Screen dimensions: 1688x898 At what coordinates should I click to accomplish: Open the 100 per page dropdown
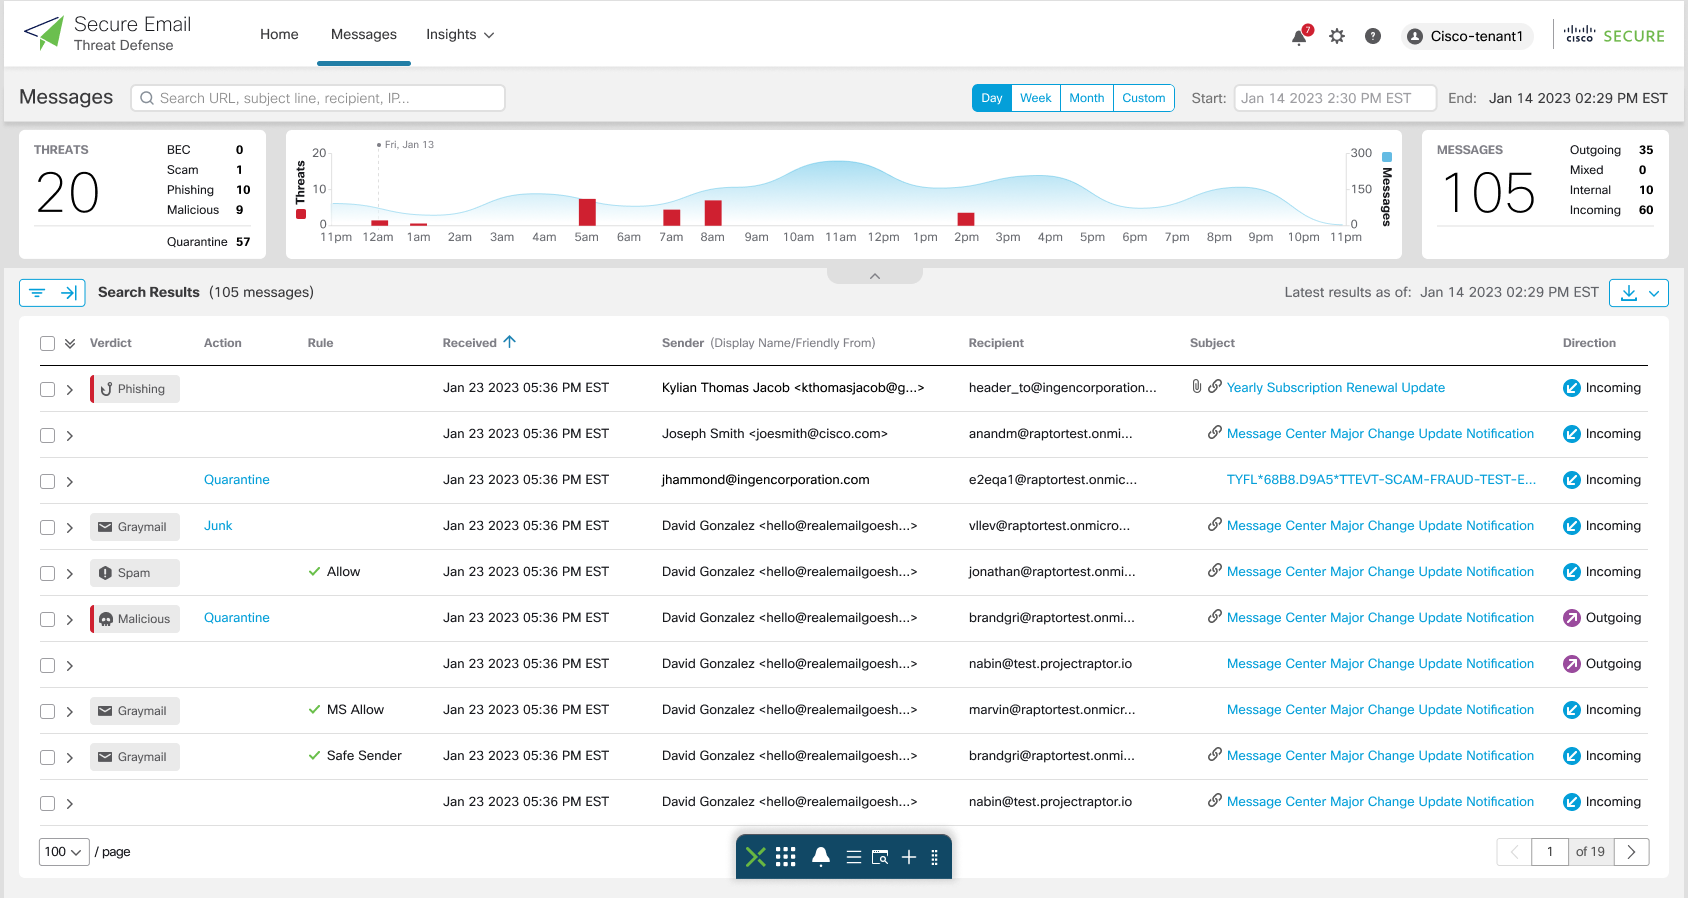64,852
